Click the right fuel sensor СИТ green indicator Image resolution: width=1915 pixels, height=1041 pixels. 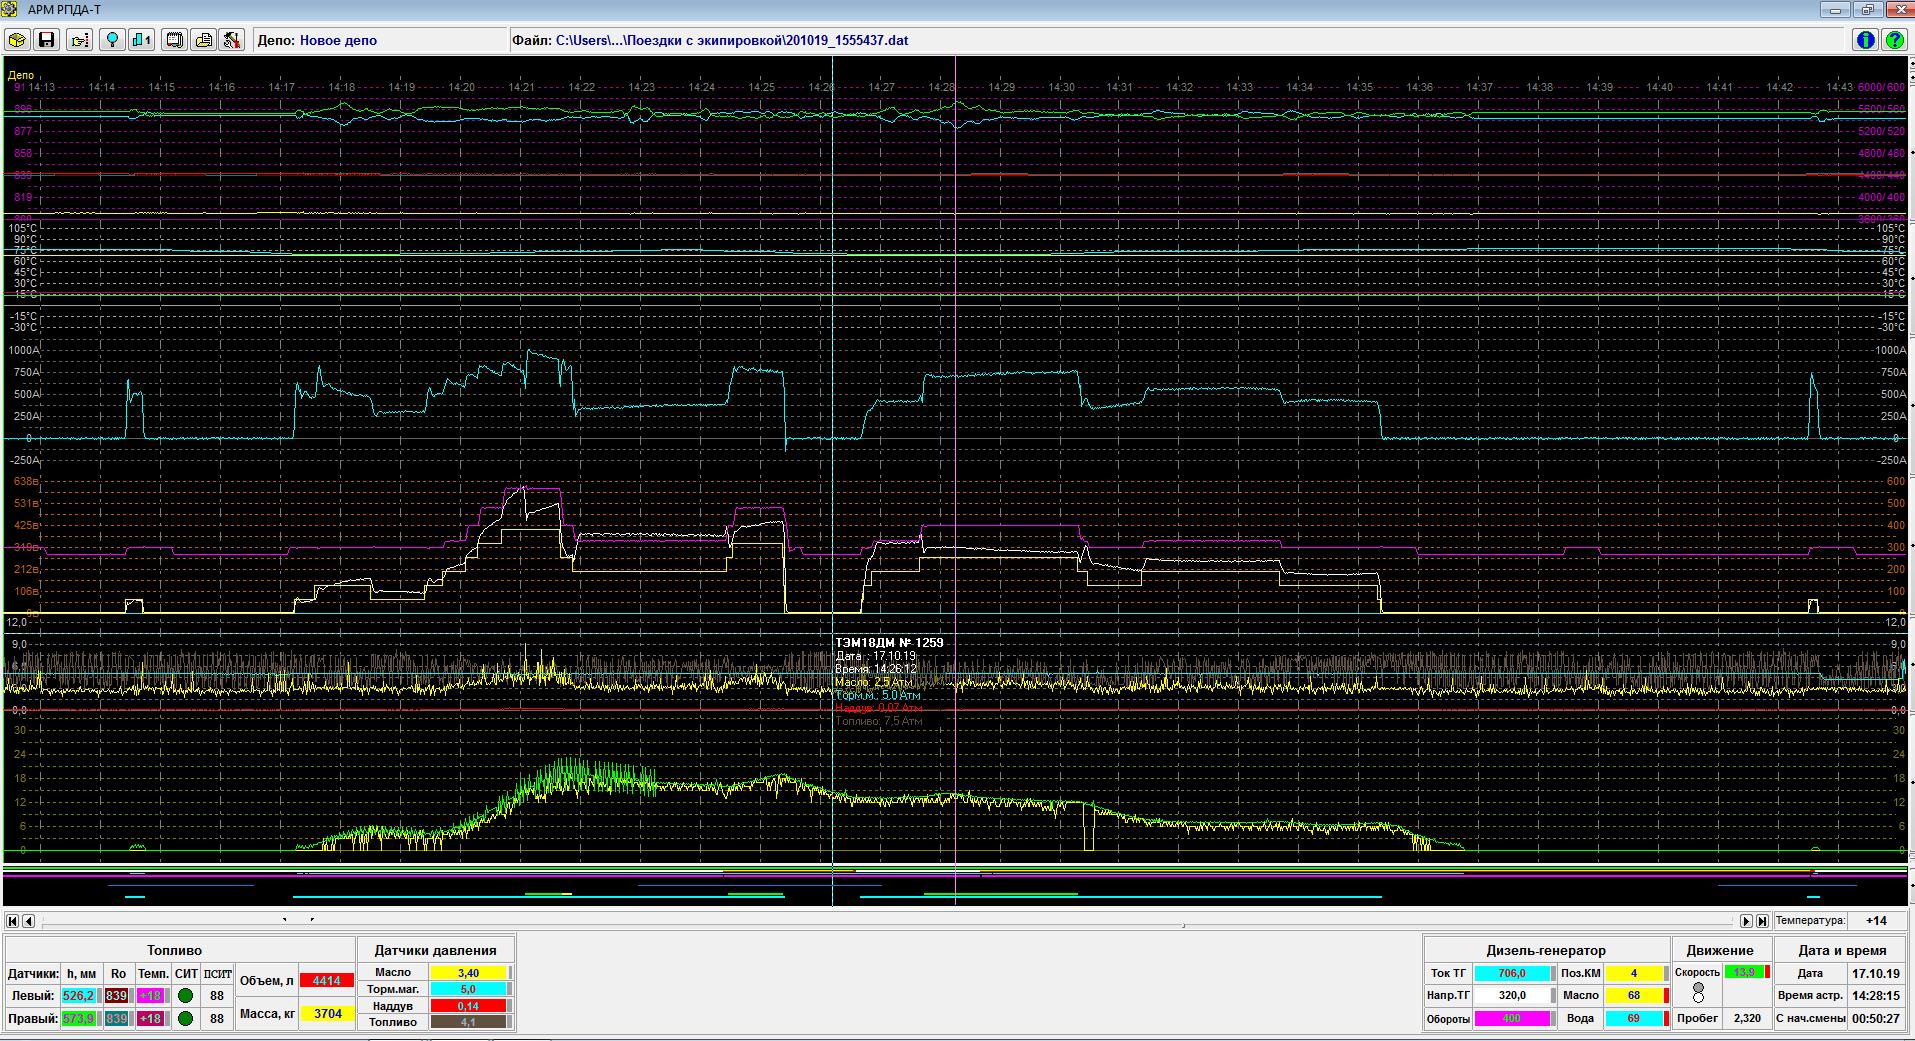pos(185,1019)
